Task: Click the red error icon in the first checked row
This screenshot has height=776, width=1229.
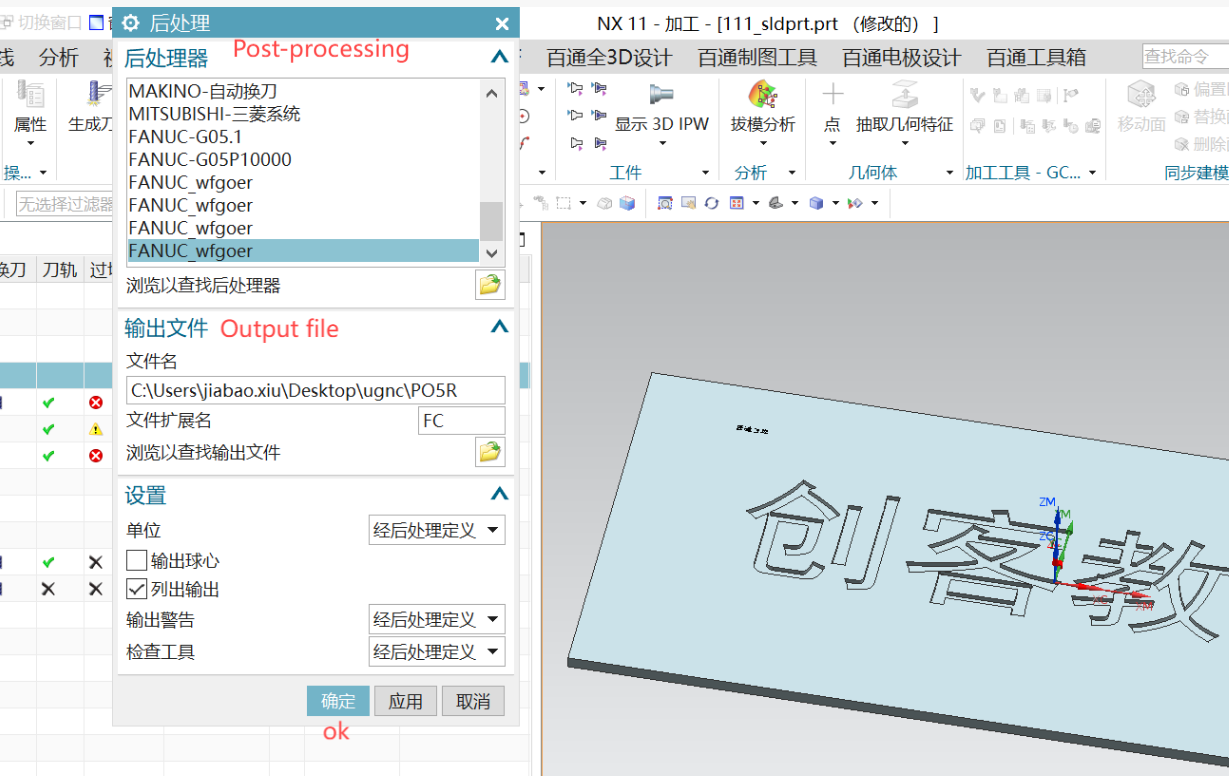Action: pos(96,402)
